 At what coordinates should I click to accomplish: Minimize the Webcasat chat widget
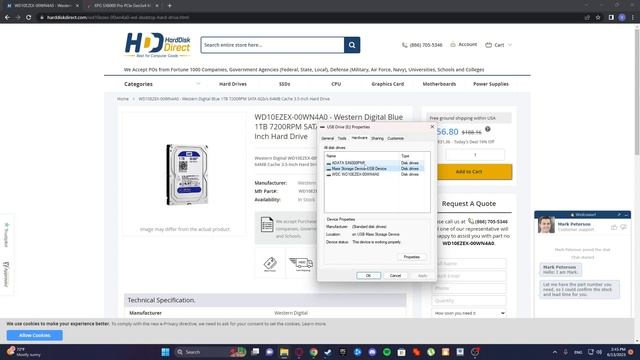[x=627, y=215]
